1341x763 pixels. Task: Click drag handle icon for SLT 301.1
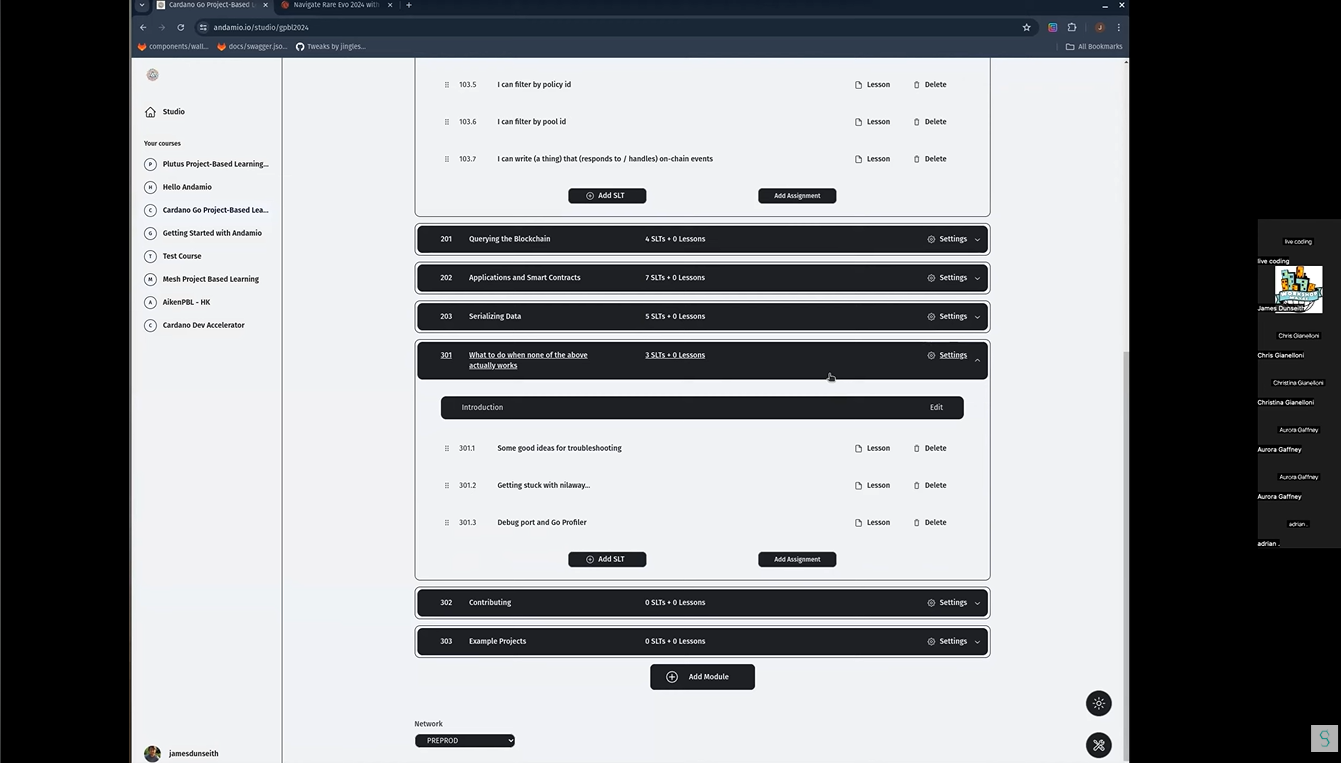(x=447, y=448)
